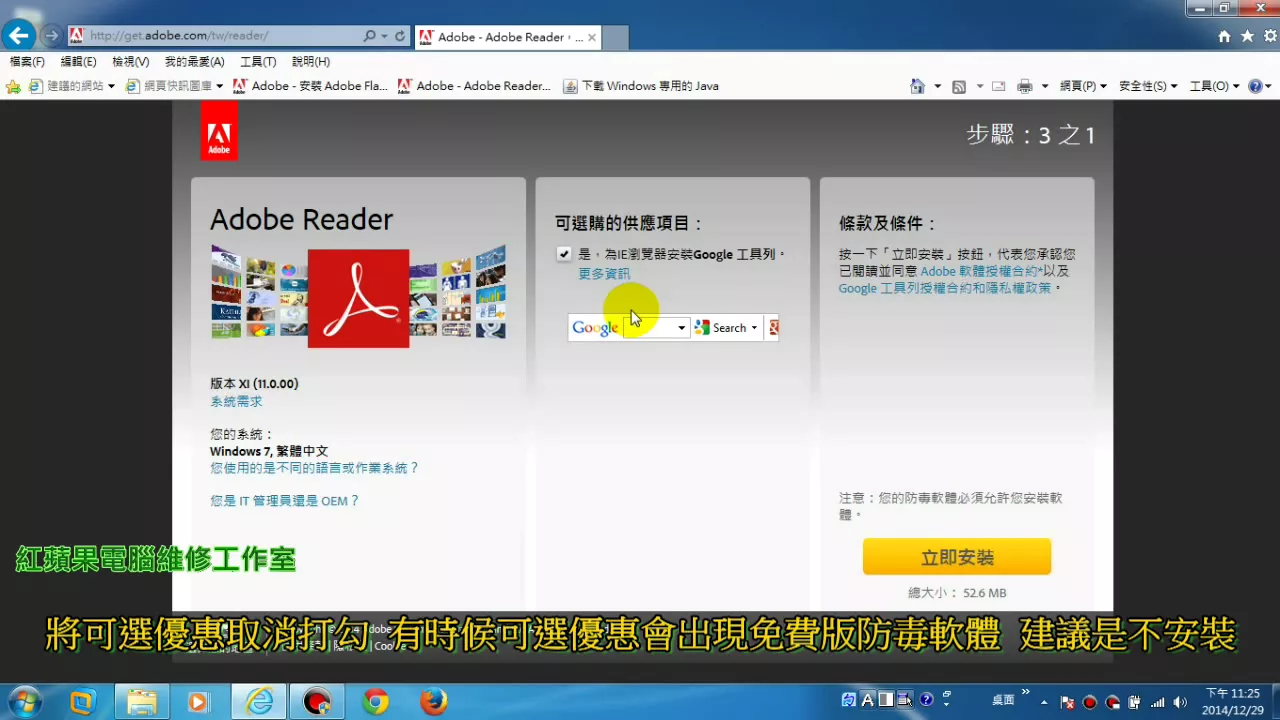Screen dimensions: 1280x720
Task: Expand the 網頁快訊圖庫 dropdown arrow
Action: 219,86
